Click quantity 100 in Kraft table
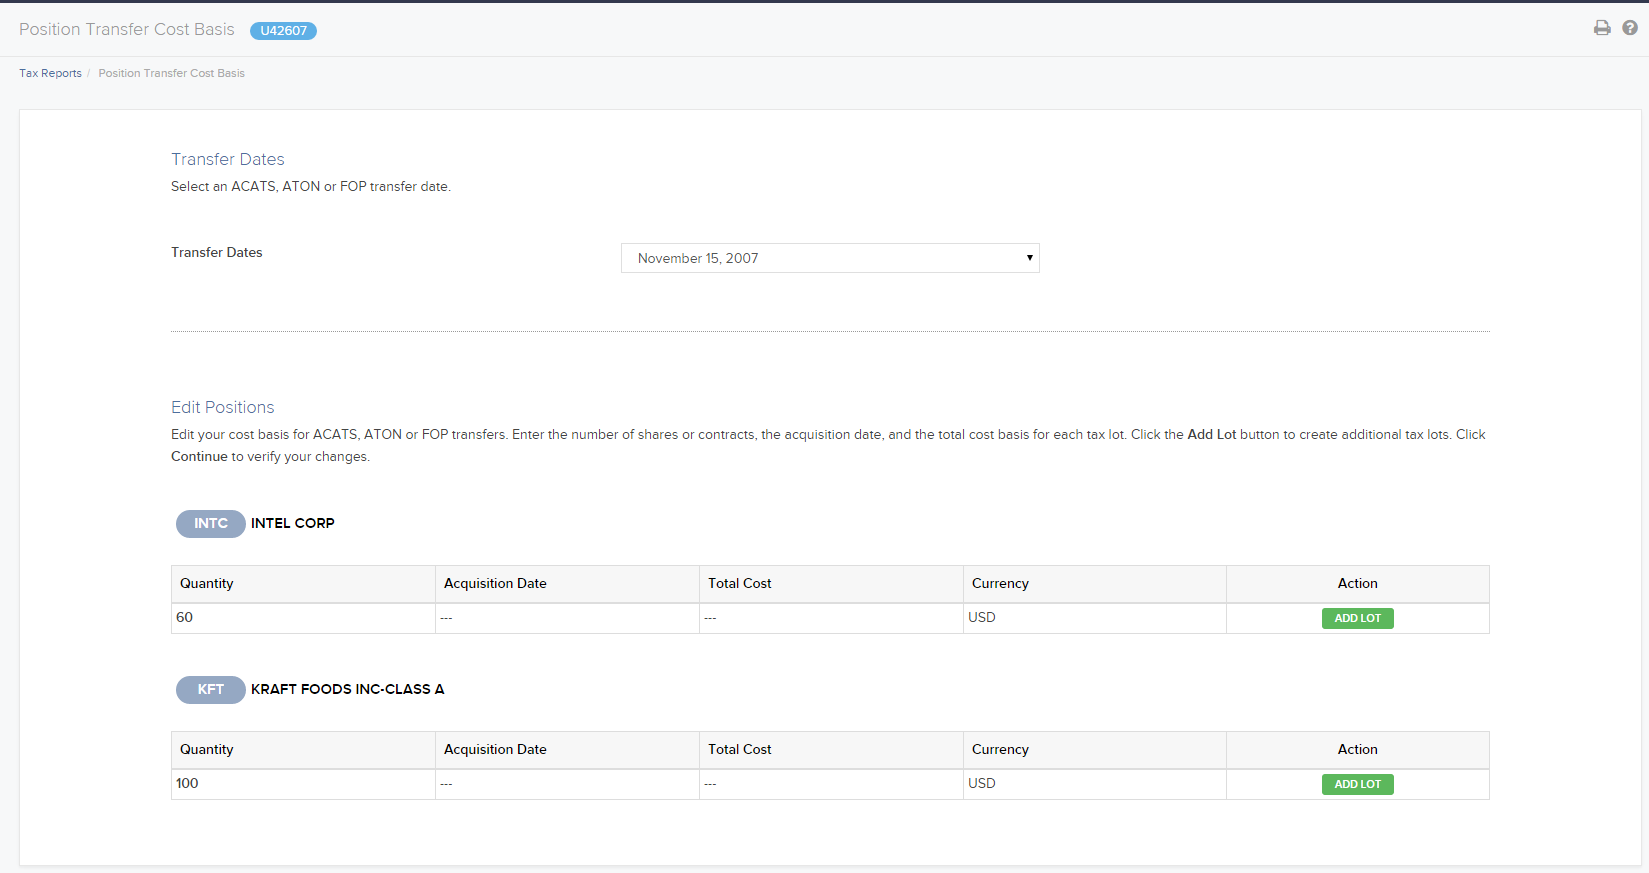1649x873 pixels. coord(303,784)
